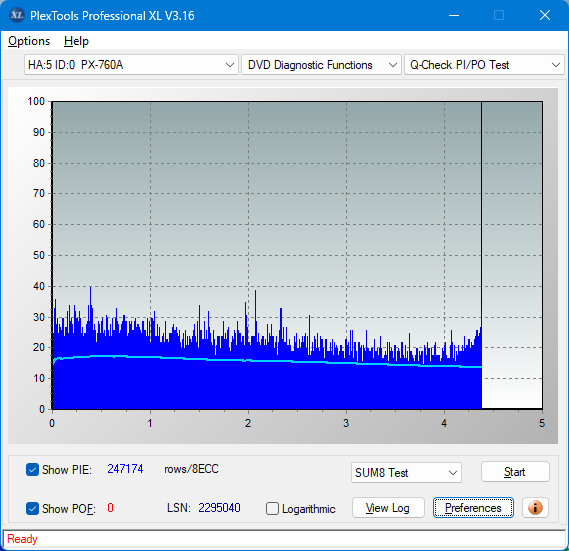Open the Preferences button
Image resolution: width=569 pixels, height=551 pixels.
pos(473,507)
